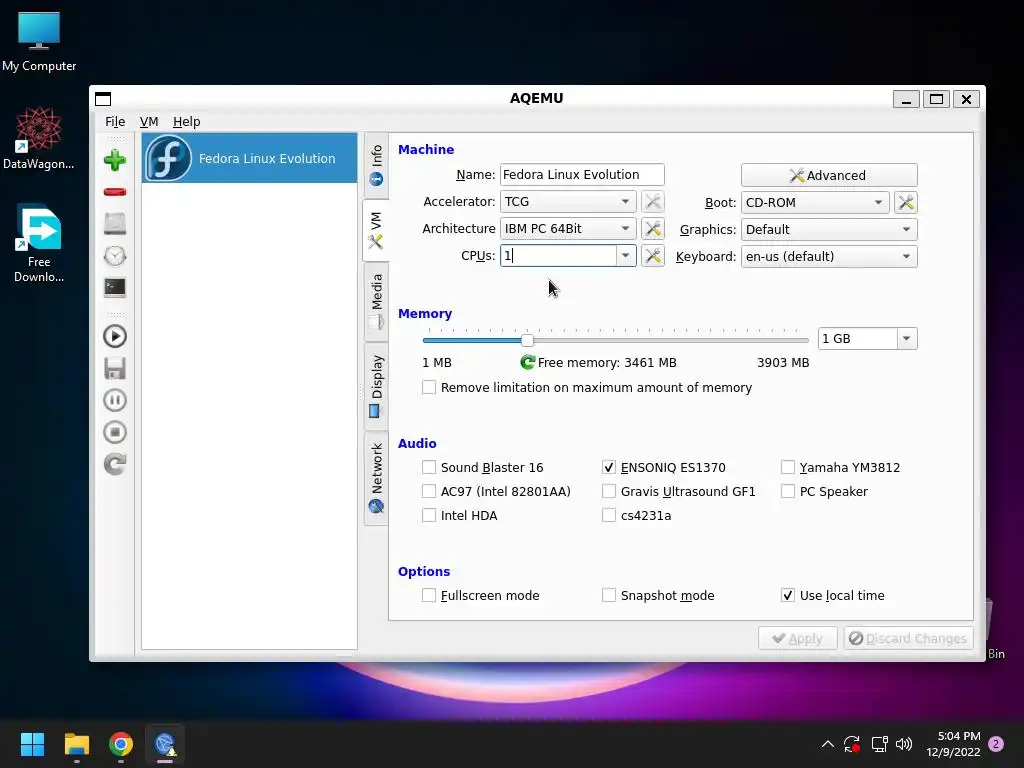Open the DataWagon desktop shortcut
Image resolution: width=1024 pixels, height=768 pixels.
(39, 139)
